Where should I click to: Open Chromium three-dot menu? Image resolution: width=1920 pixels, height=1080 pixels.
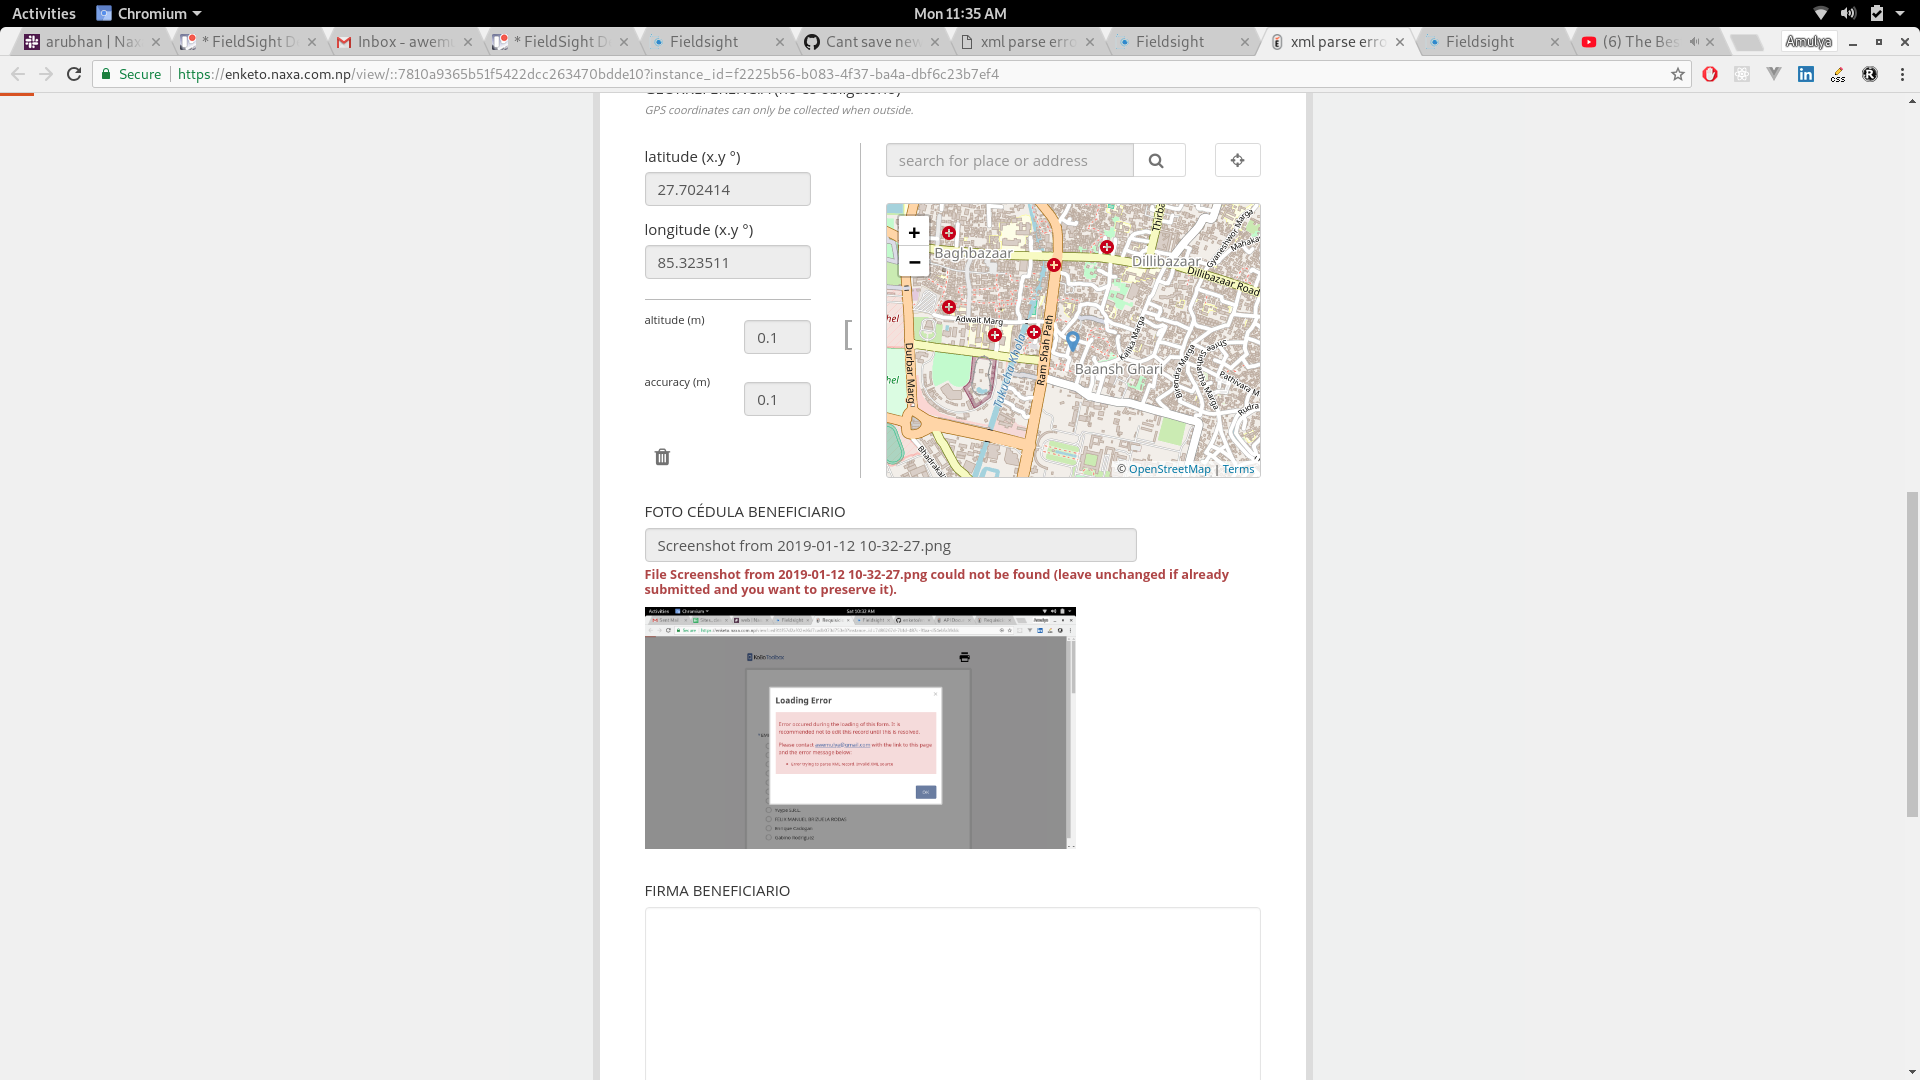pyautogui.click(x=1902, y=74)
